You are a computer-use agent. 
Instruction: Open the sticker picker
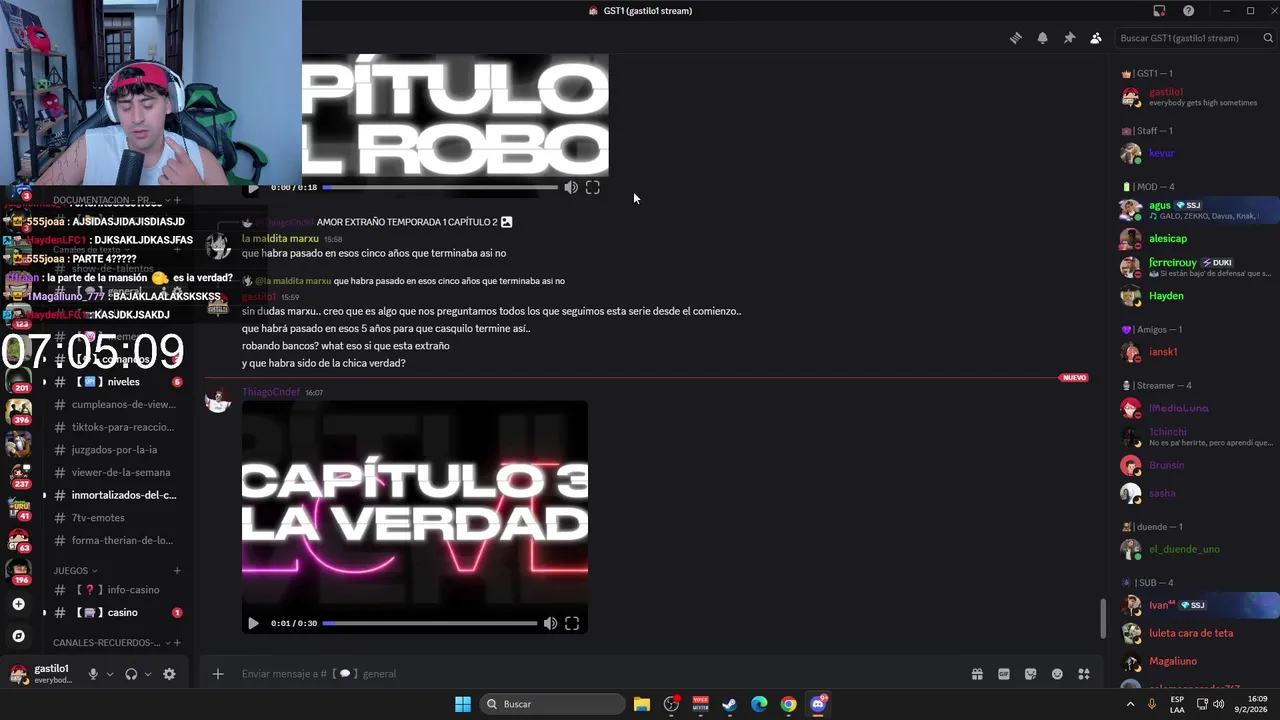click(1031, 674)
